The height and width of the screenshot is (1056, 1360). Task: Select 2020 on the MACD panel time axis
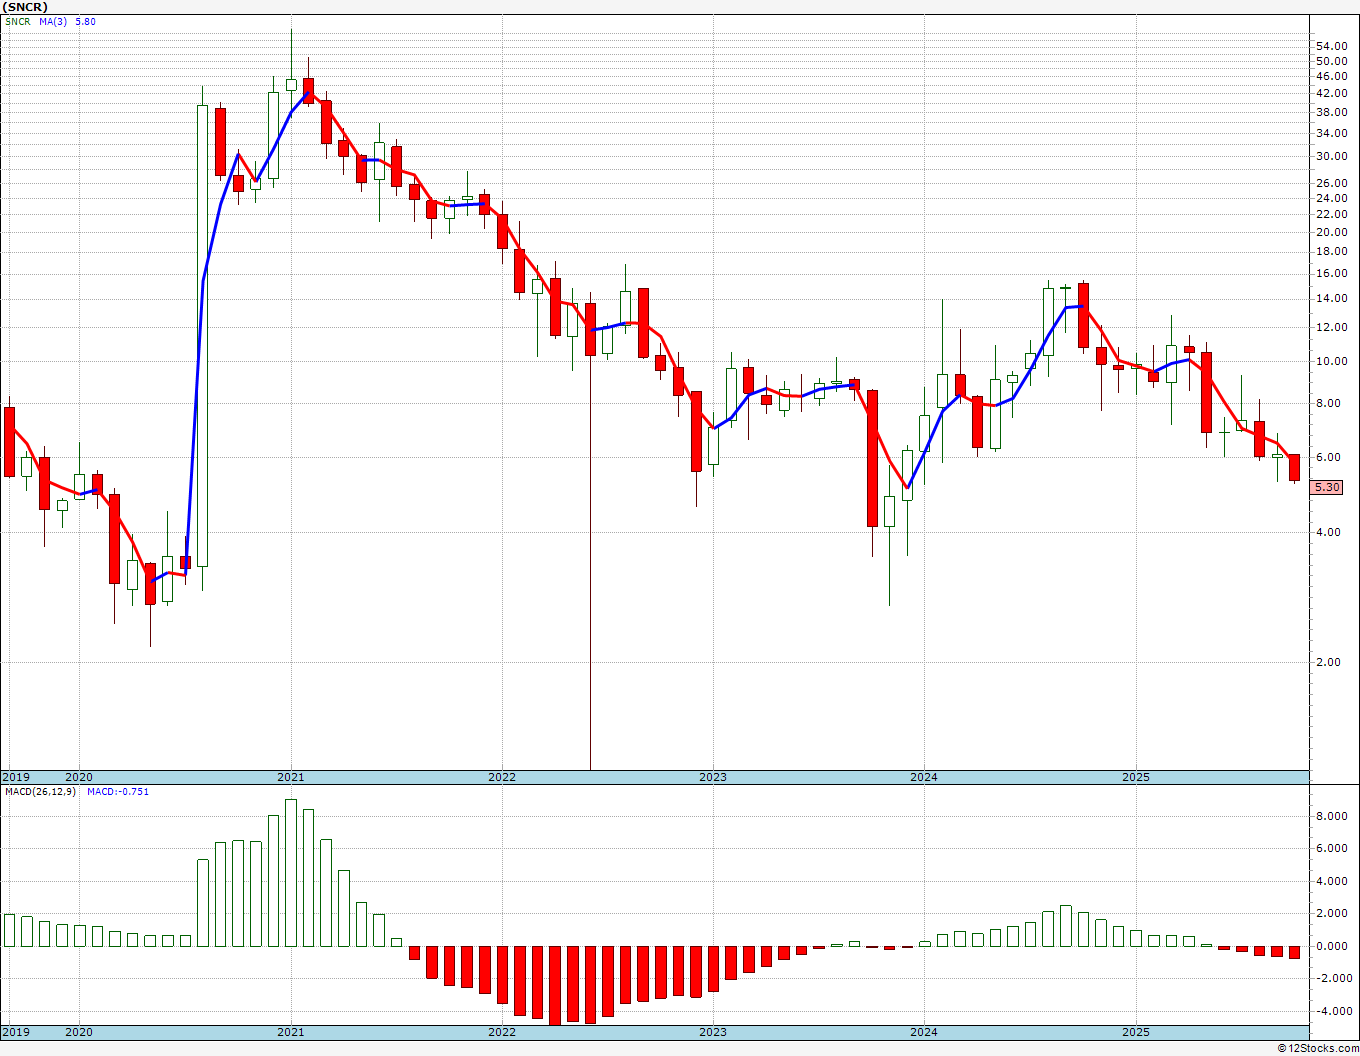point(78,1032)
